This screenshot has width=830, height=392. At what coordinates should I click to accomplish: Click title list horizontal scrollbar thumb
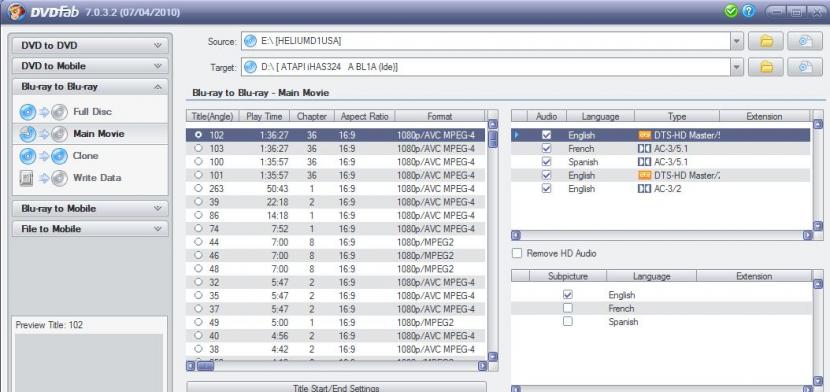coord(205,366)
